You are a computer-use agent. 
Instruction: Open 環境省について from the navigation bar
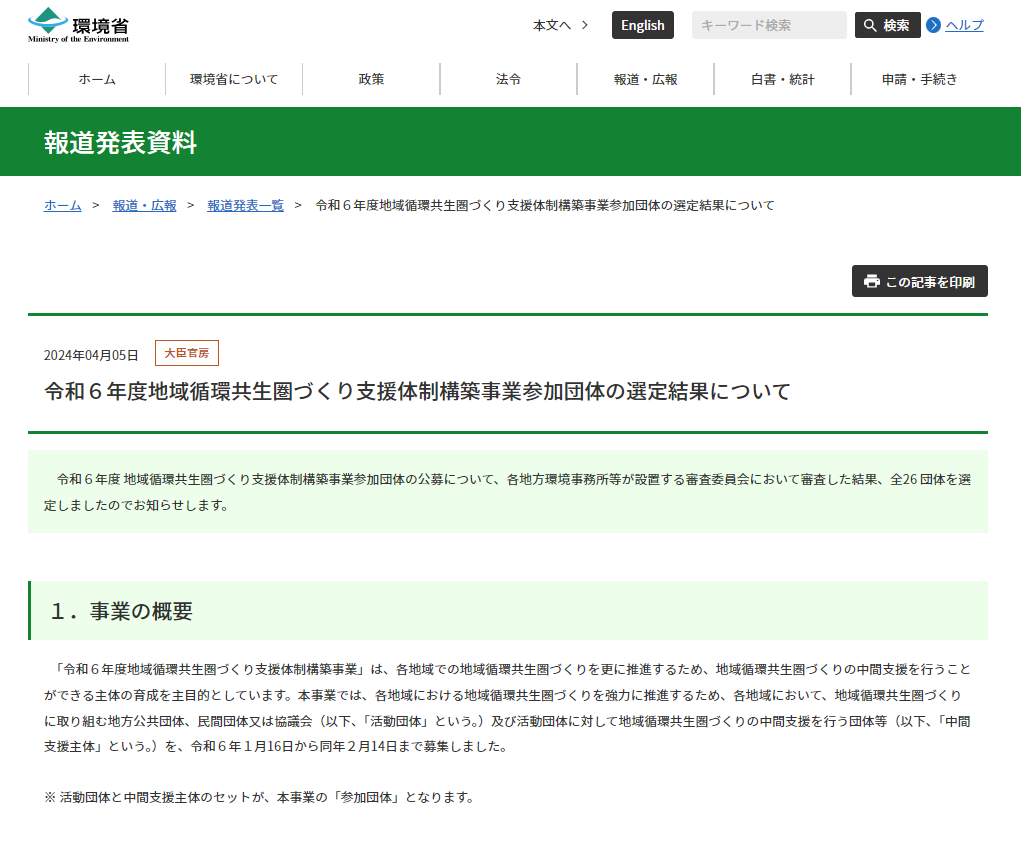233,78
